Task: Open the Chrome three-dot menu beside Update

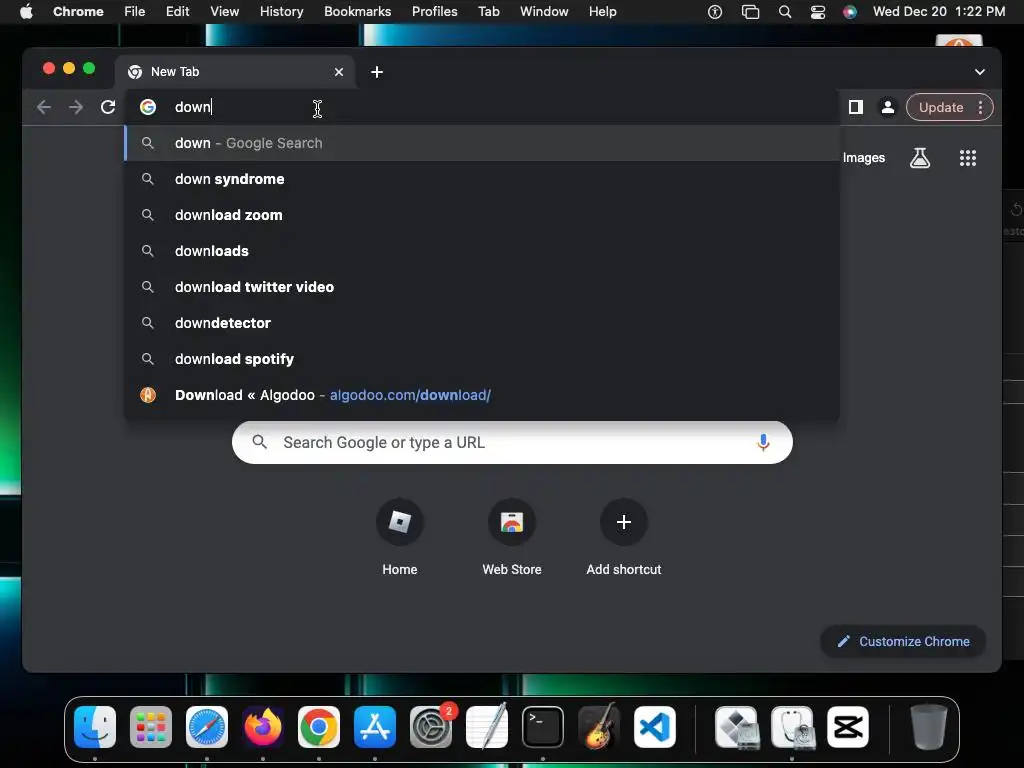Action: coord(980,107)
